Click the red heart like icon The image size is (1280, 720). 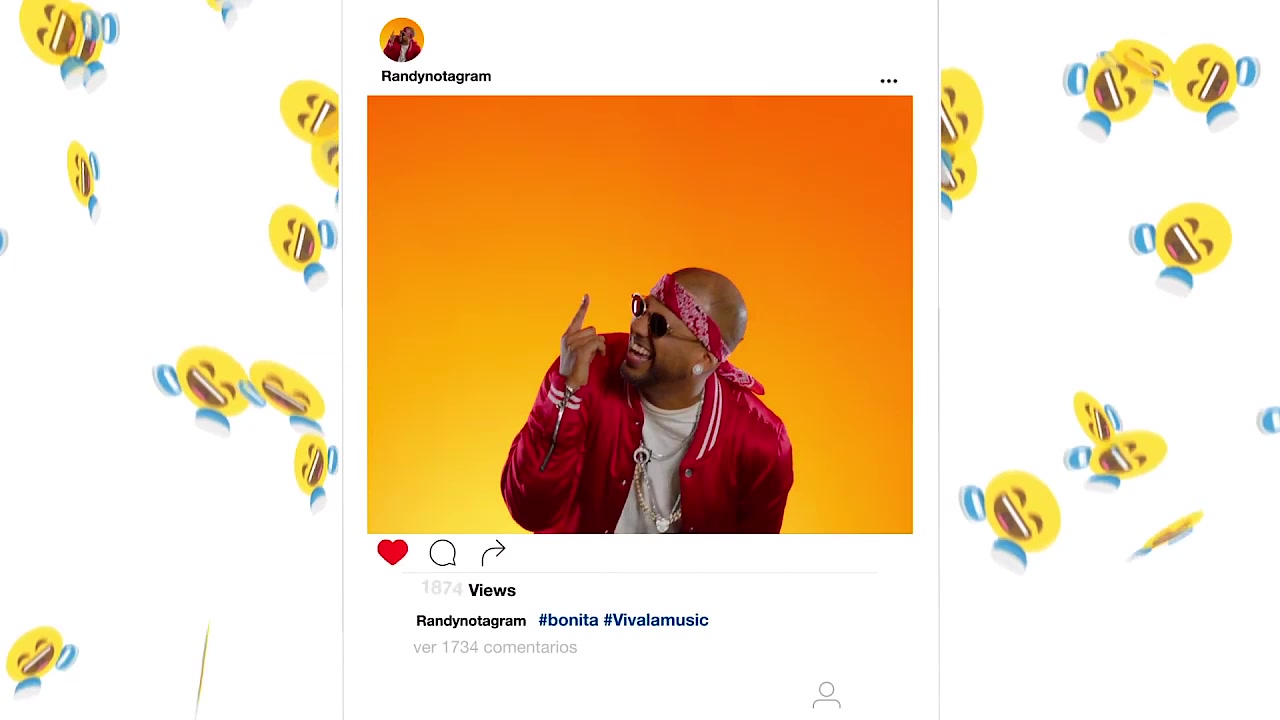tap(393, 552)
